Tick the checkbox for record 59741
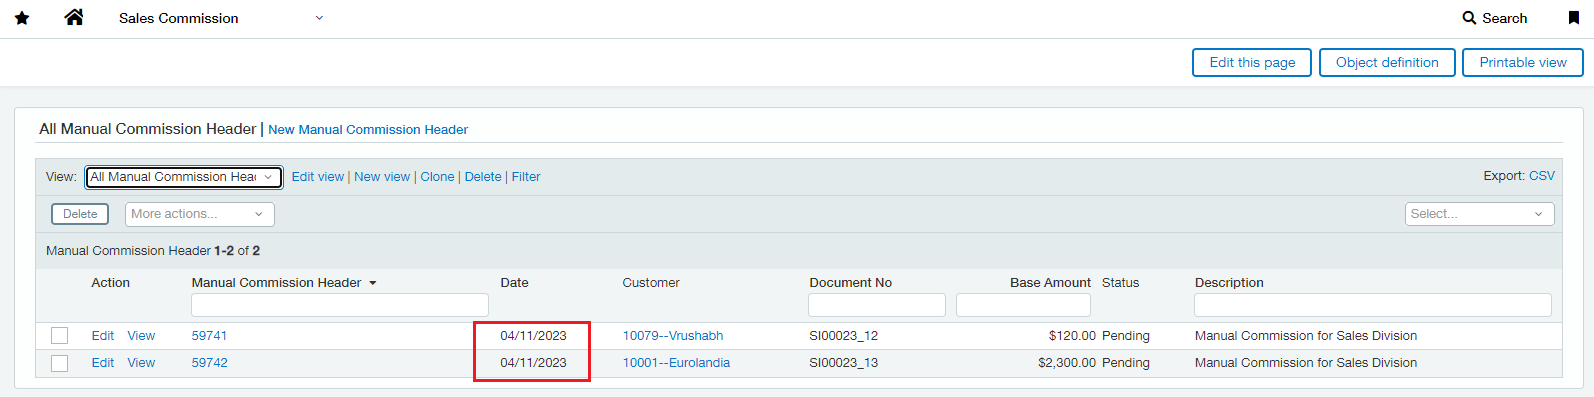The width and height of the screenshot is (1594, 397). tap(60, 336)
